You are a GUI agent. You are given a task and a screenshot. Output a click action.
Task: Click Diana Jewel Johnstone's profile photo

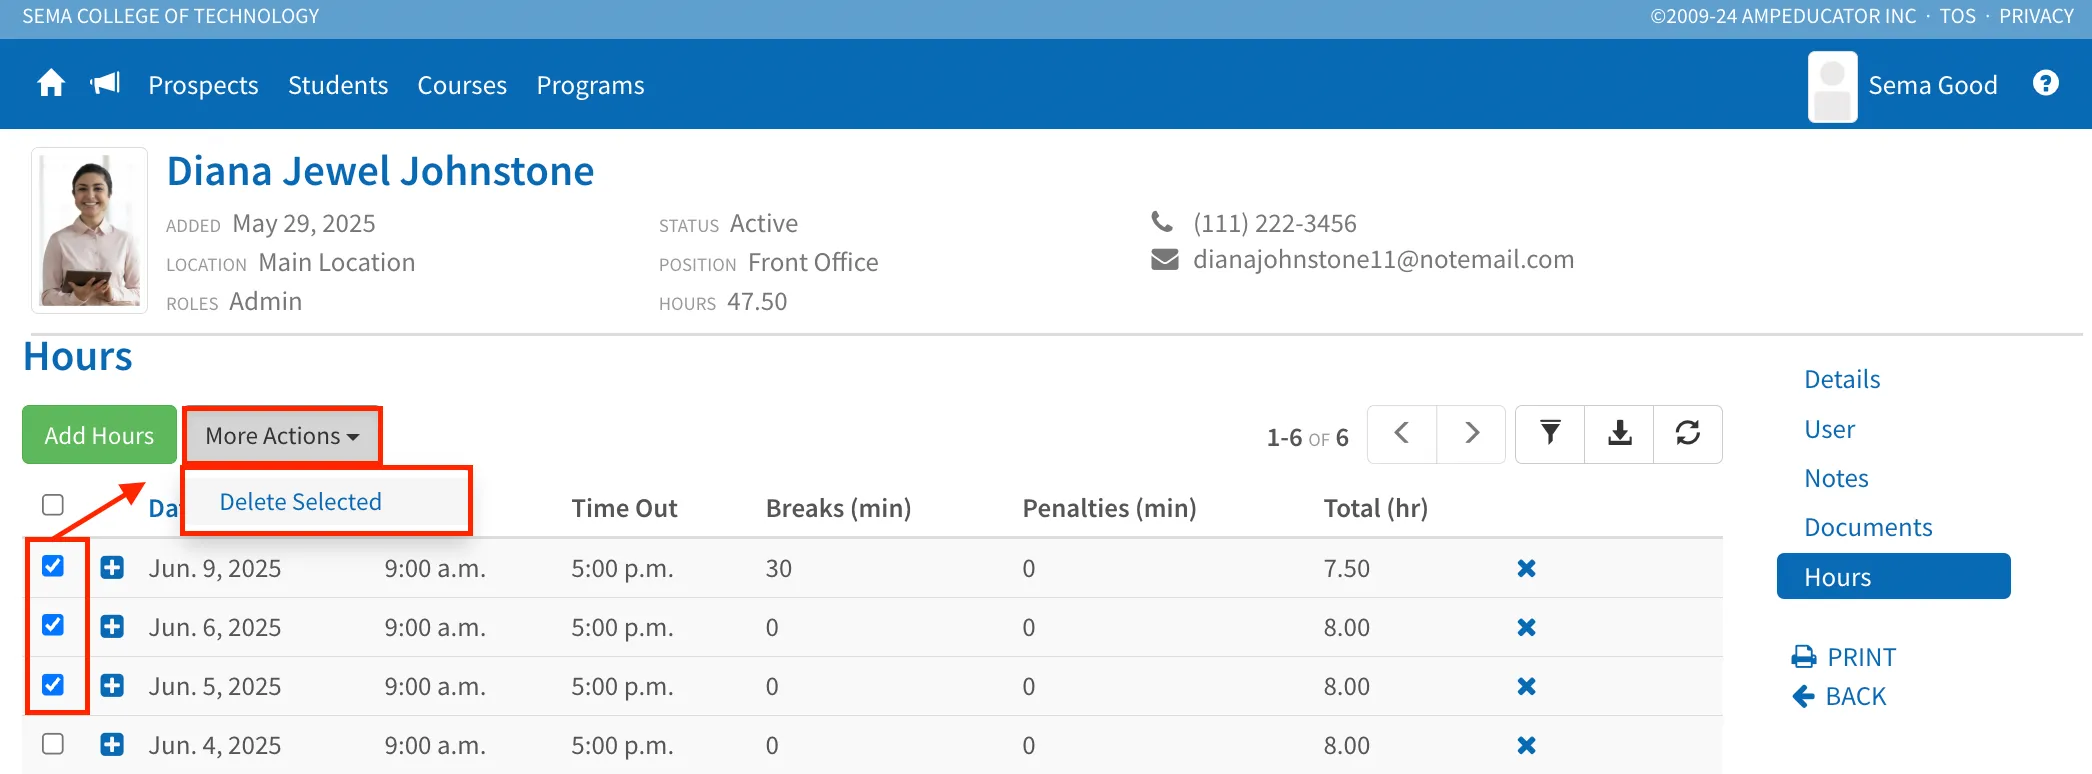click(x=90, y=231)
